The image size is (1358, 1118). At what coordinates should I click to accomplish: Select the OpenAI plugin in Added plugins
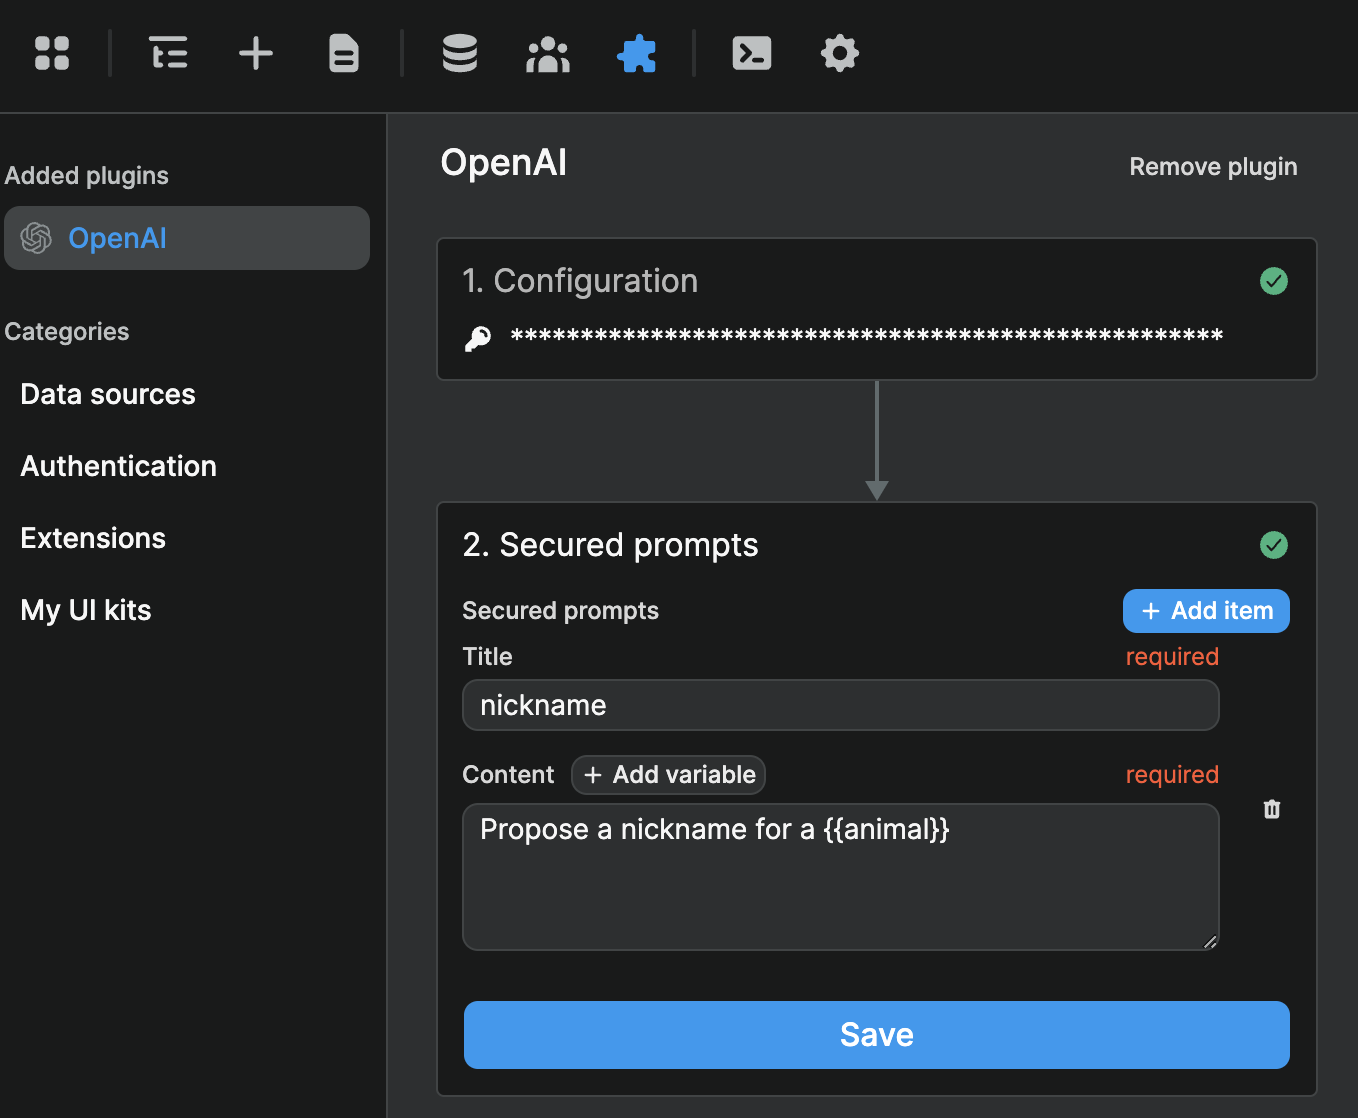(x=187, y=238)
